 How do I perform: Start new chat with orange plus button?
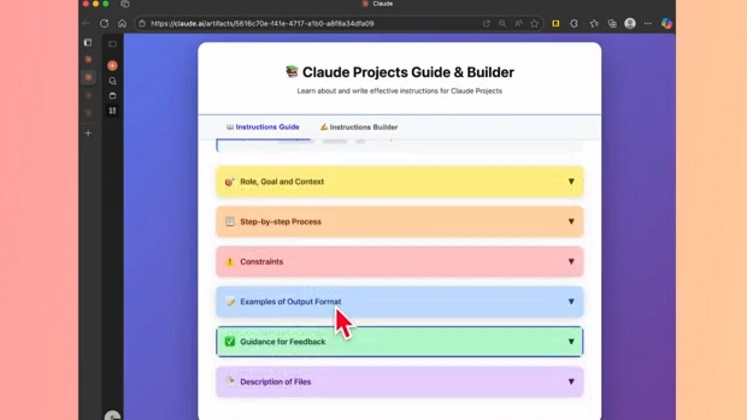click(x=112, y=65)
